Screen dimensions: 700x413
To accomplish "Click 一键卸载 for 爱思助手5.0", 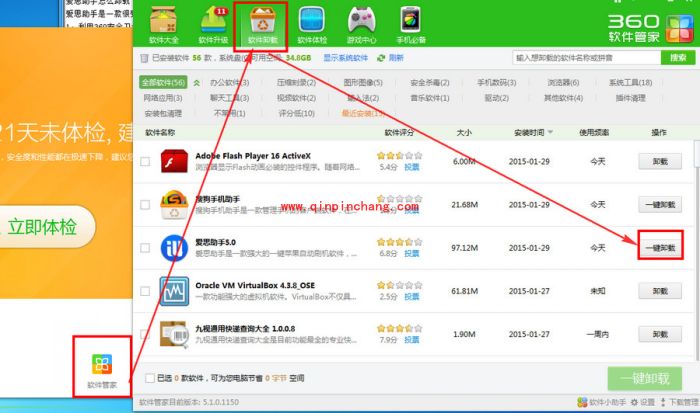I will point(660,248).
